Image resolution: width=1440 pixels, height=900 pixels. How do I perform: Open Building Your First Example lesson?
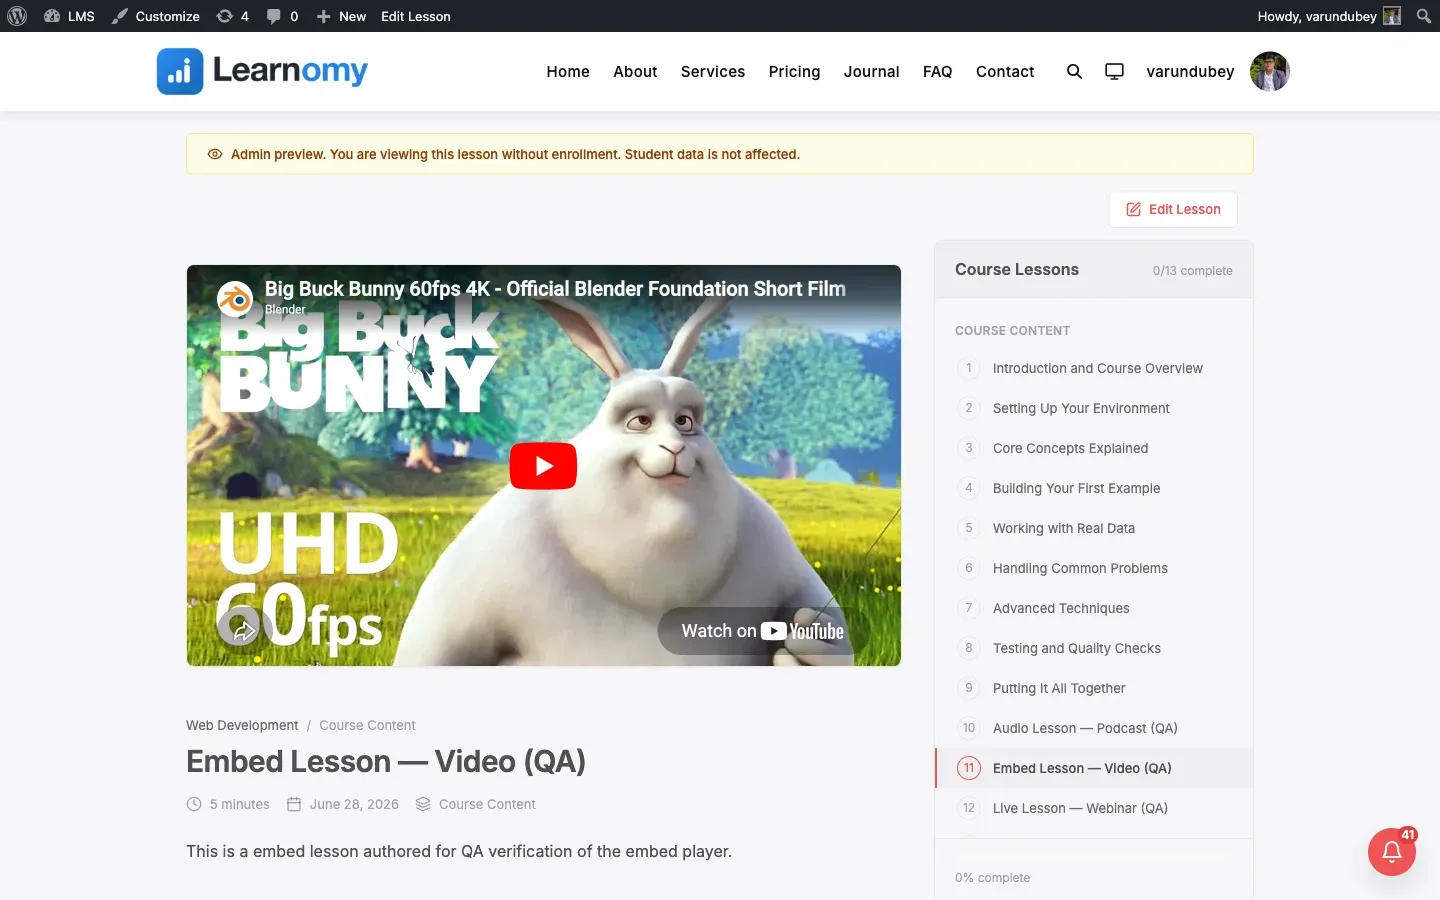[x=1094, y=488]
